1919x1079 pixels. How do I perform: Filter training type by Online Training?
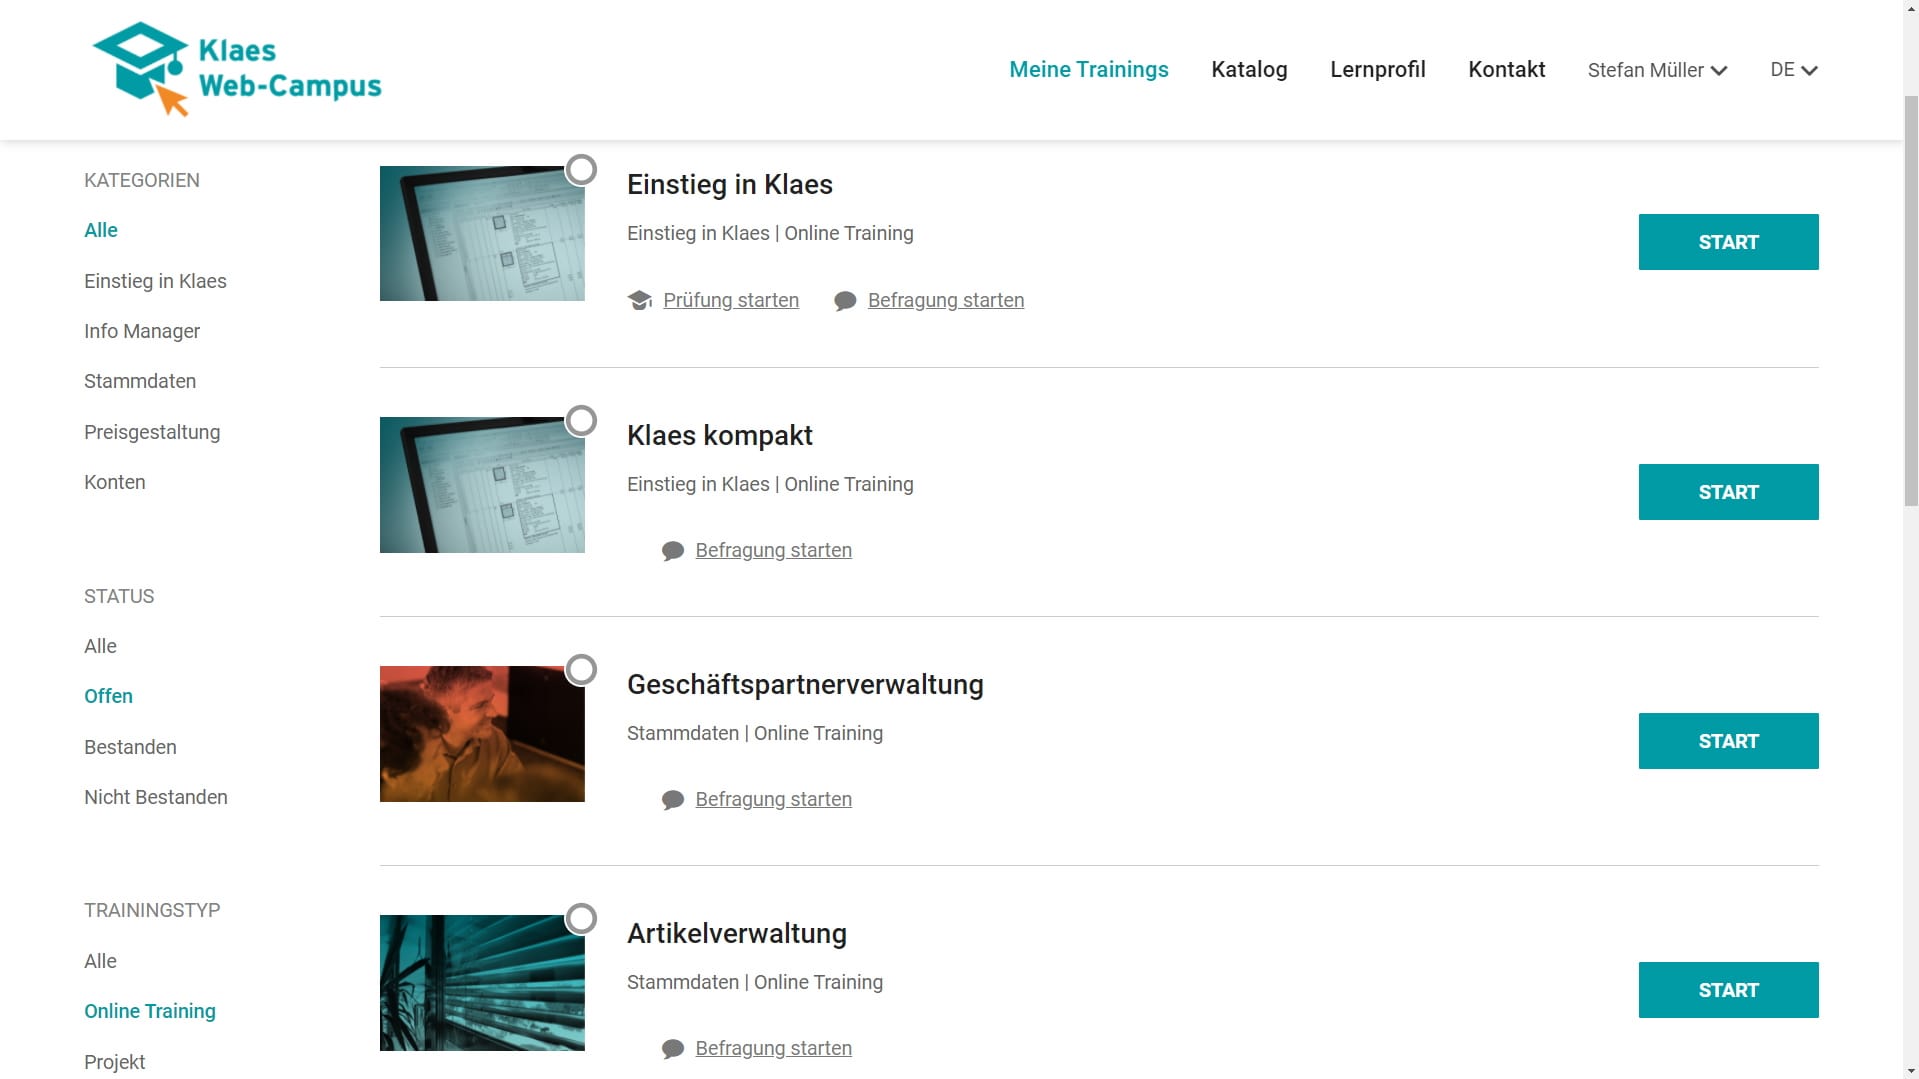(x=150, y=1011)
